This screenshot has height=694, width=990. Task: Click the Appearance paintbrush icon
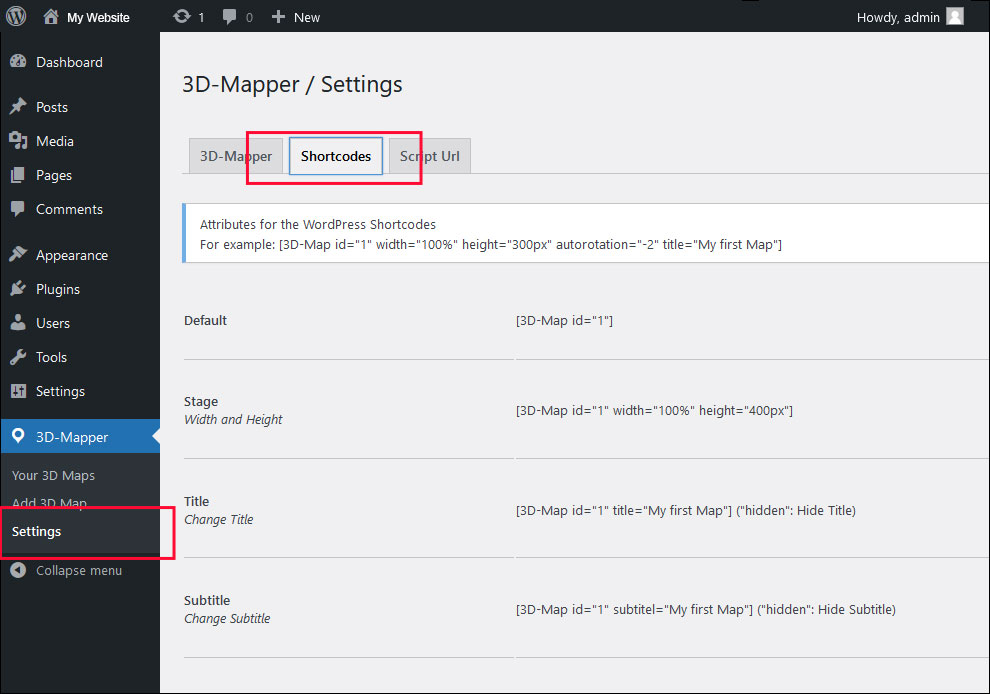coord(18,254)
